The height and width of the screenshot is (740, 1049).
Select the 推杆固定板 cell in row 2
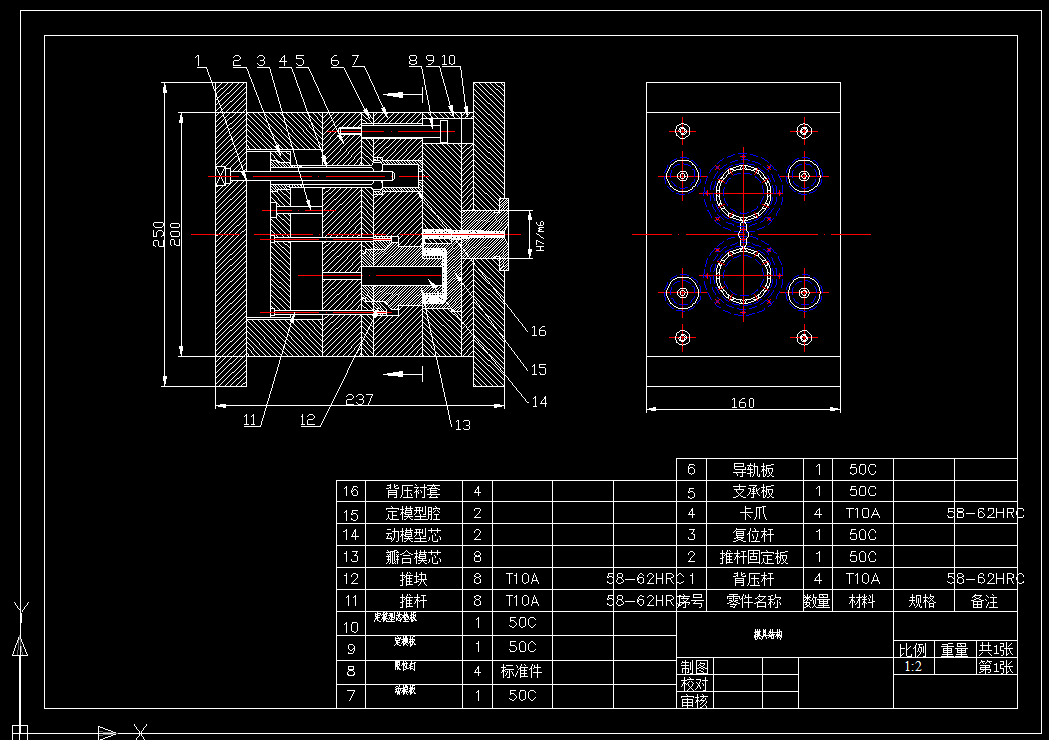(x=754, y=557)
